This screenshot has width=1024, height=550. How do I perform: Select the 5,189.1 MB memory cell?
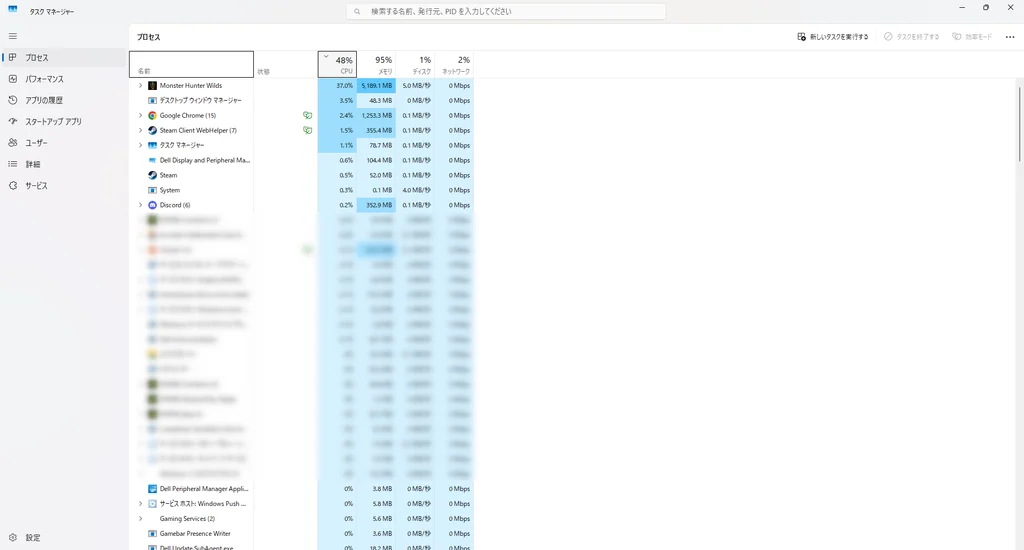coord(376,86)
